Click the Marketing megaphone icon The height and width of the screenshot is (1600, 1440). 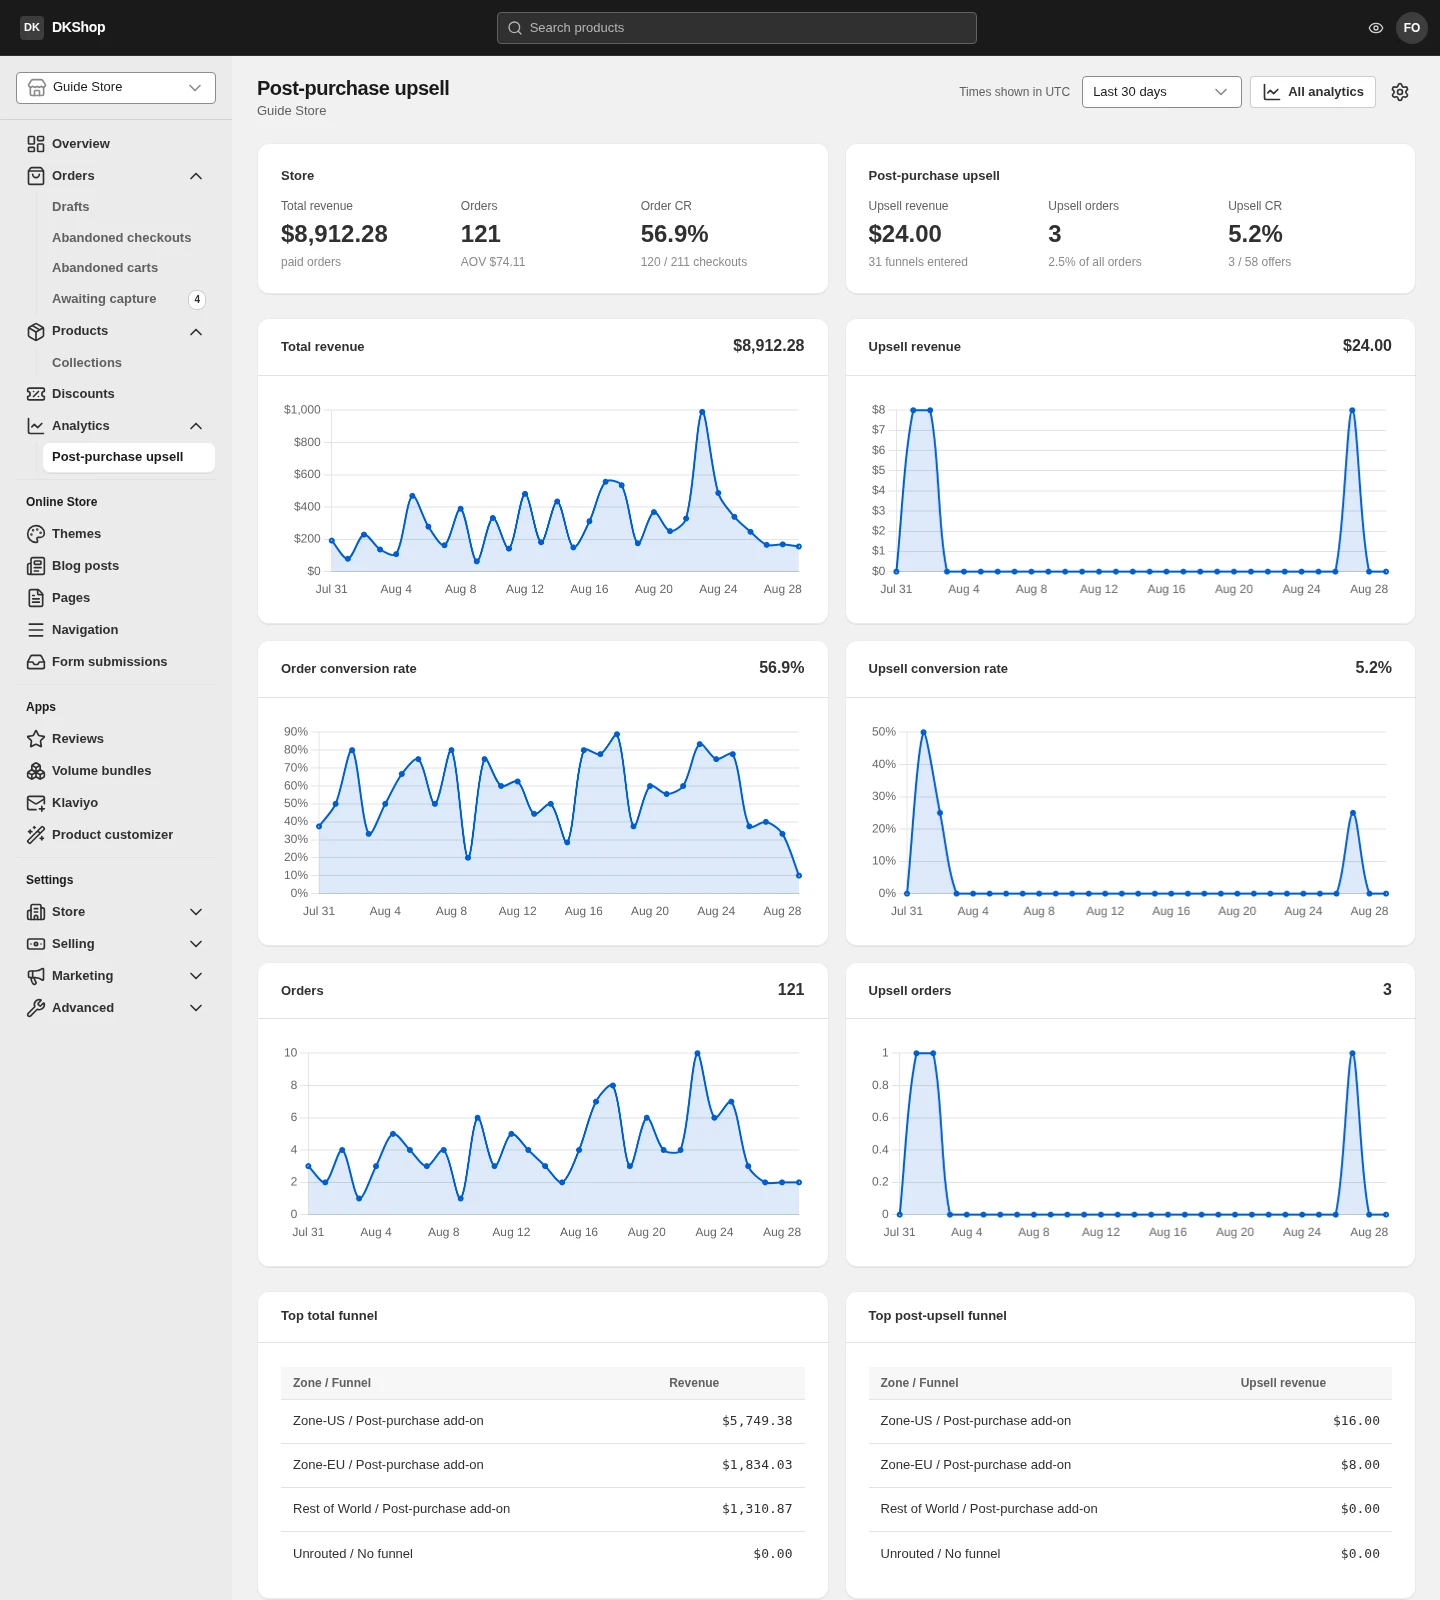pyautogui.click(x=36, y=976)
